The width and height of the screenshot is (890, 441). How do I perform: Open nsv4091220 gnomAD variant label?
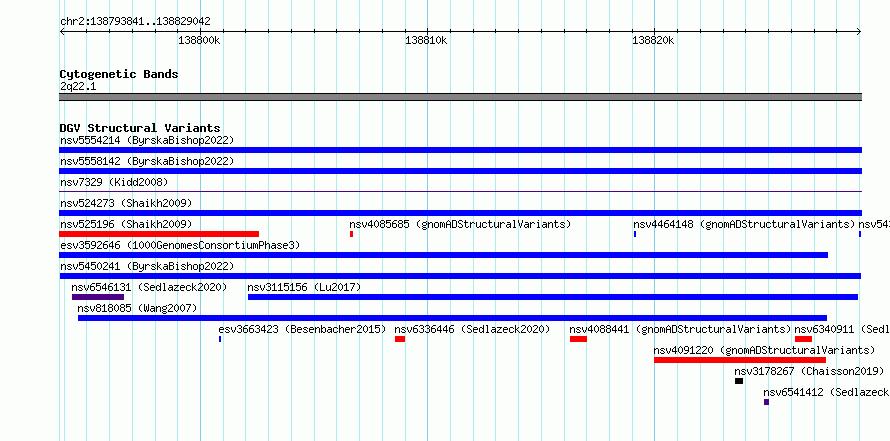click(765, 350)
